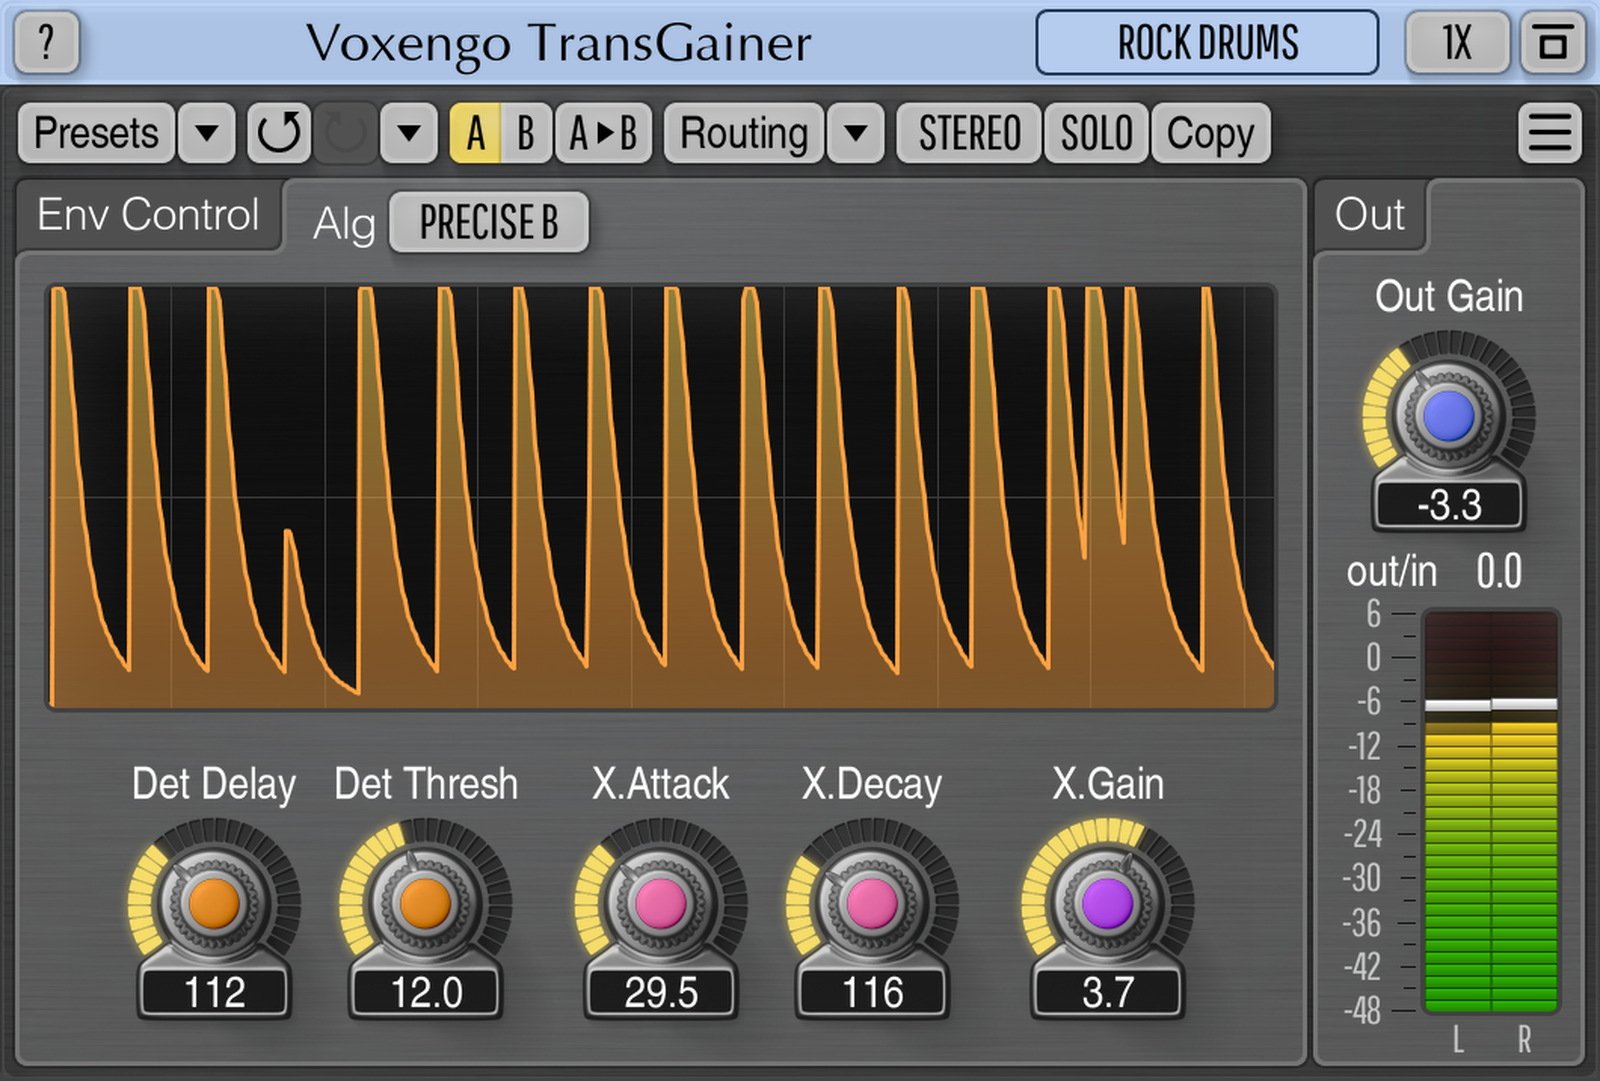Adjust the Out Gain knob

coord(1450,415)
